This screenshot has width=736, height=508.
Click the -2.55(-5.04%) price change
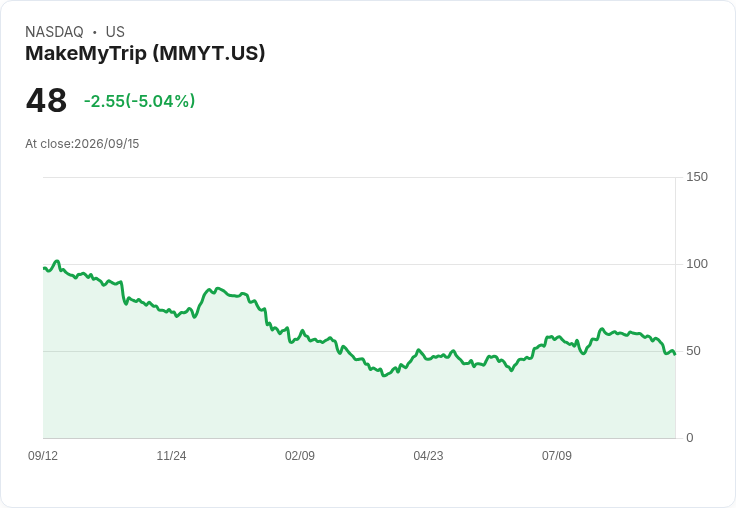[139, 101]
